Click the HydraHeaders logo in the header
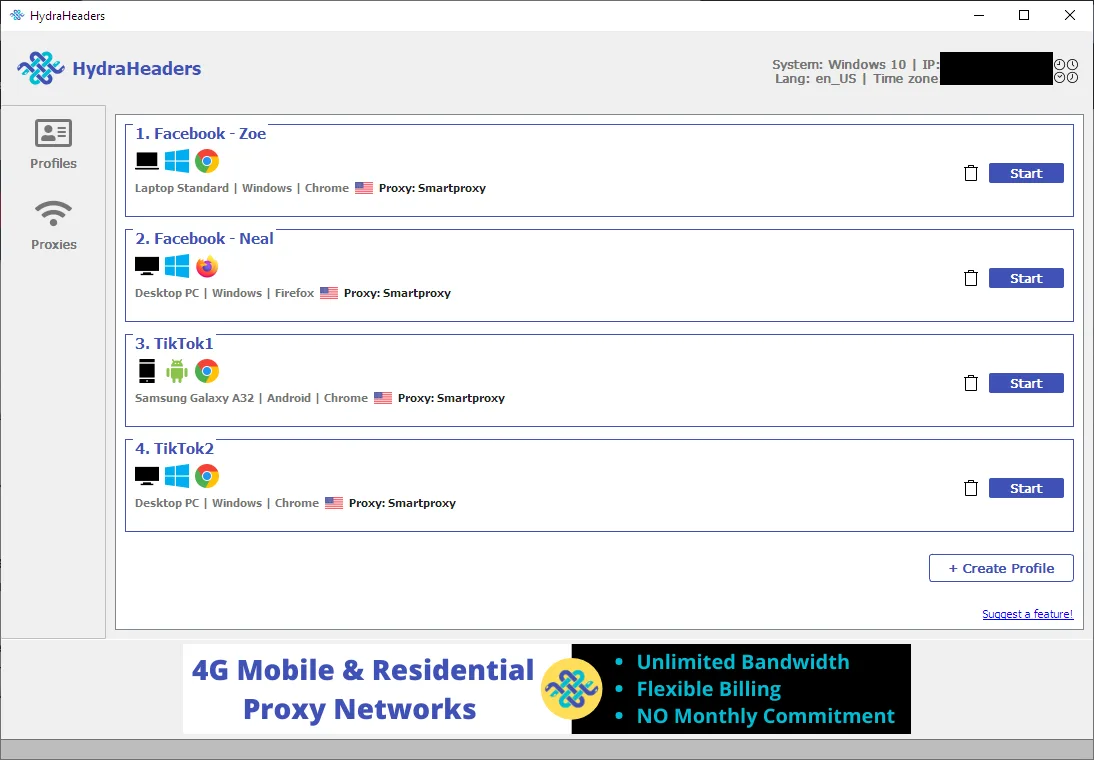1094x760 pixels. pos(40,68)
